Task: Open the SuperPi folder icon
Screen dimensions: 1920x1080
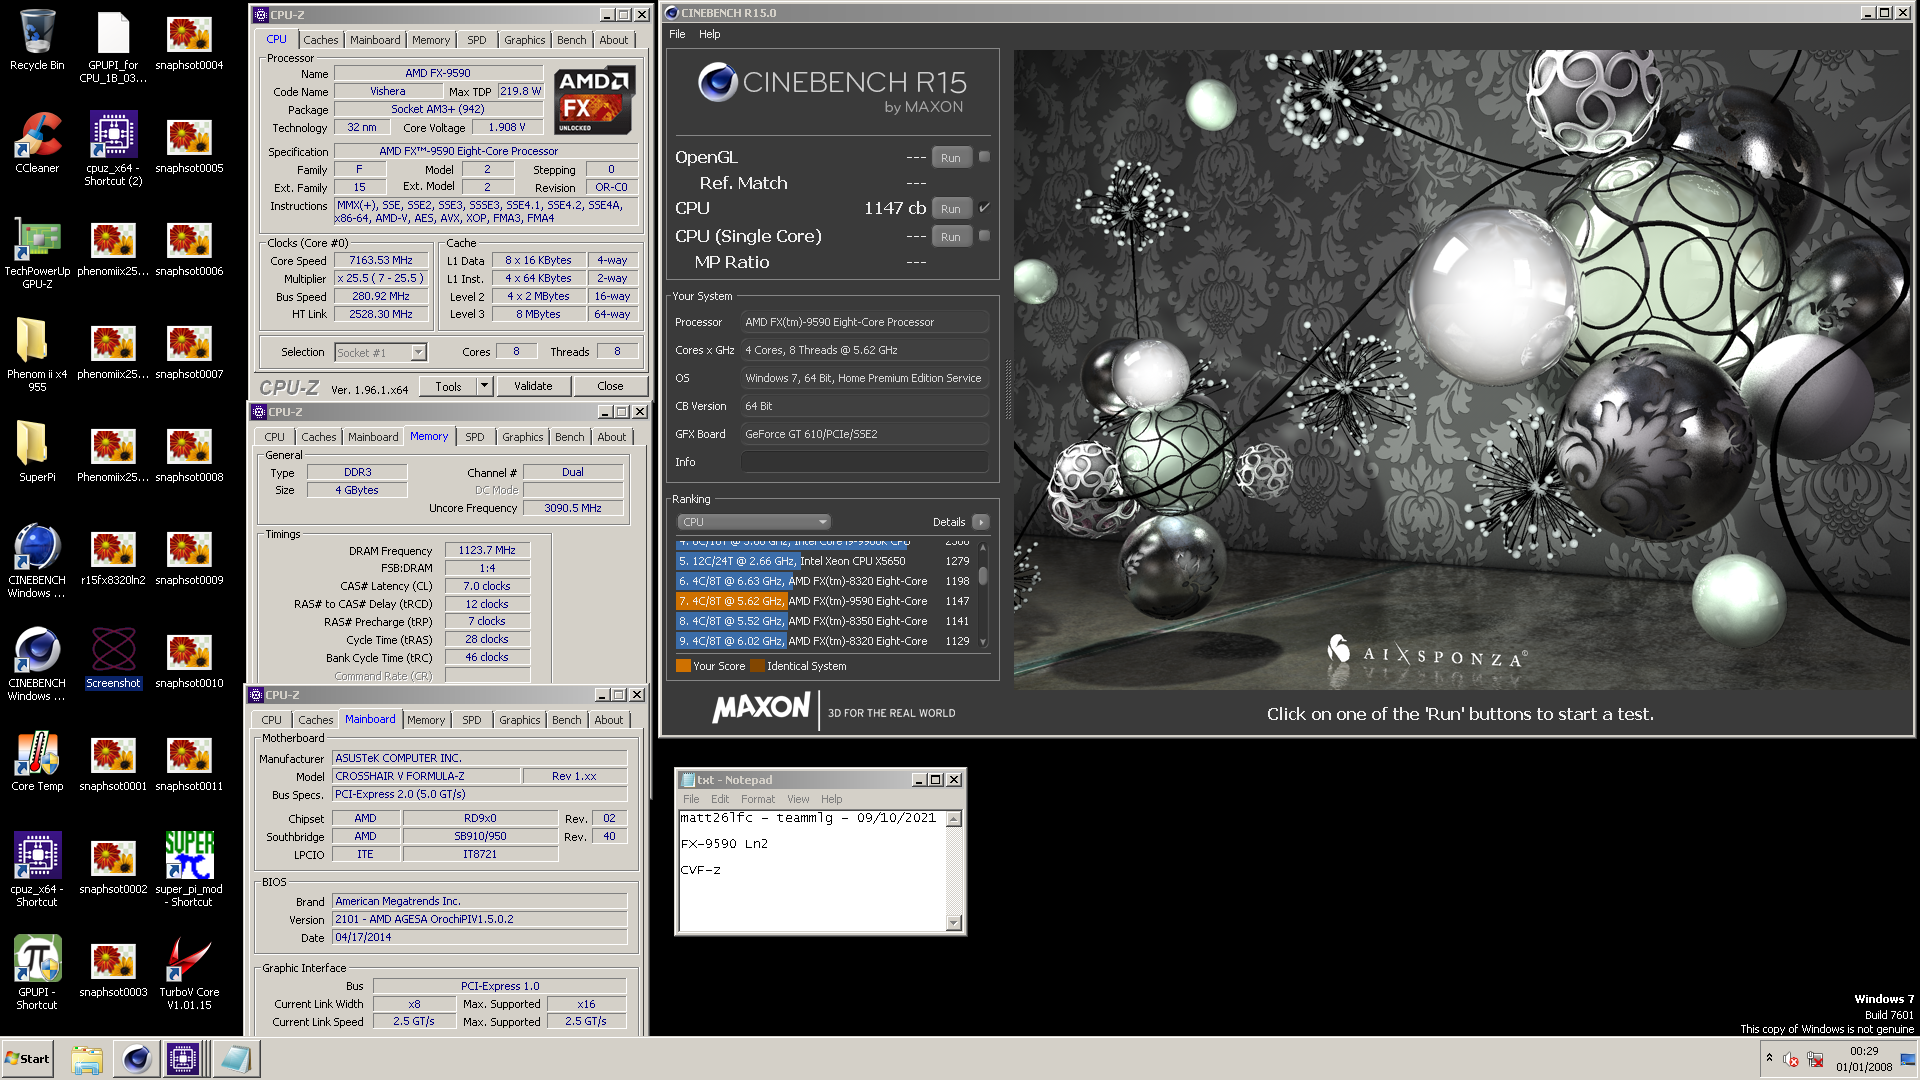Action: 37,452
